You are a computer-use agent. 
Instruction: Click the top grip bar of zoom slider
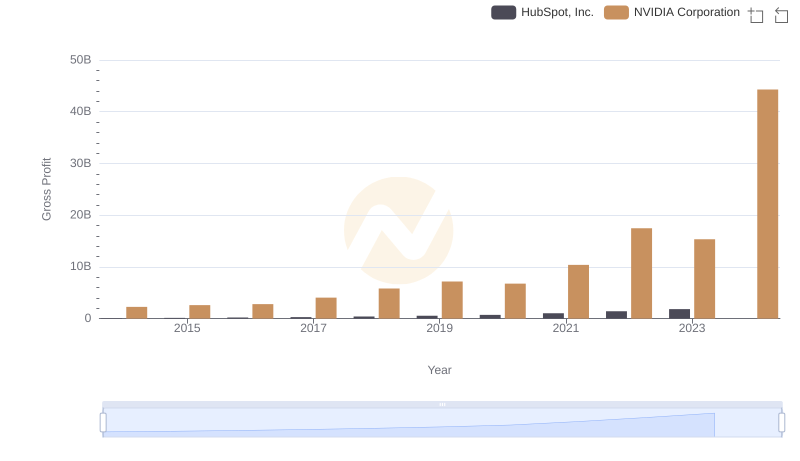click(x=442, y=404)
